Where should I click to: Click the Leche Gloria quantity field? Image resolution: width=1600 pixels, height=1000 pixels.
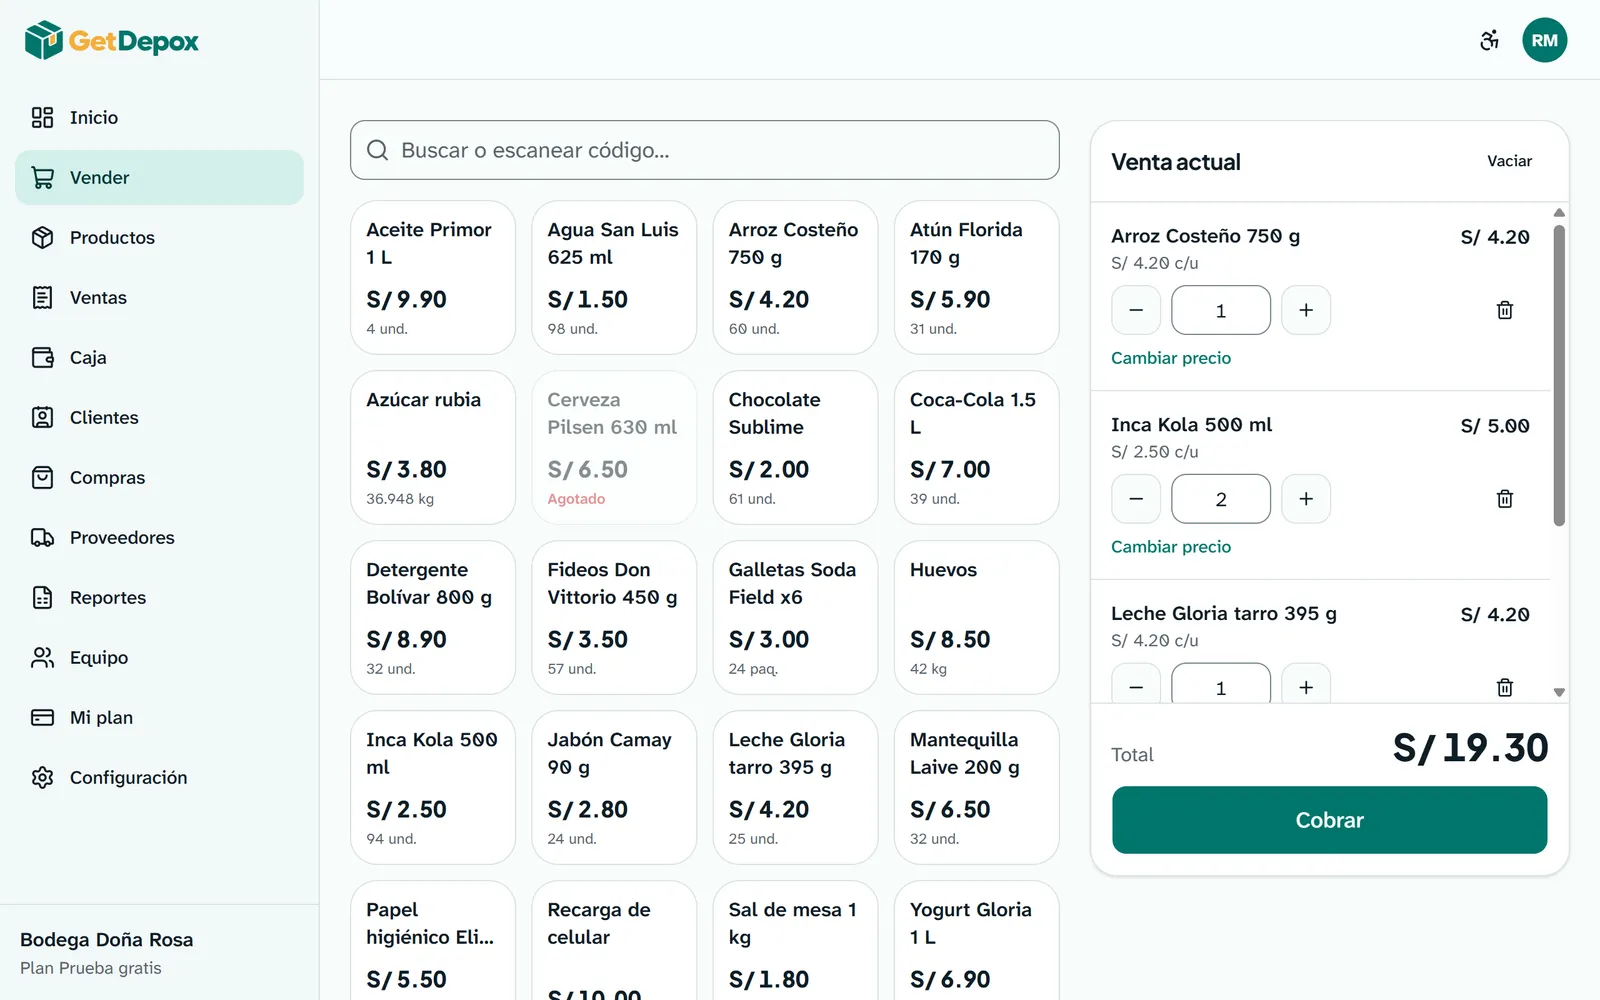click(1221, 685)
